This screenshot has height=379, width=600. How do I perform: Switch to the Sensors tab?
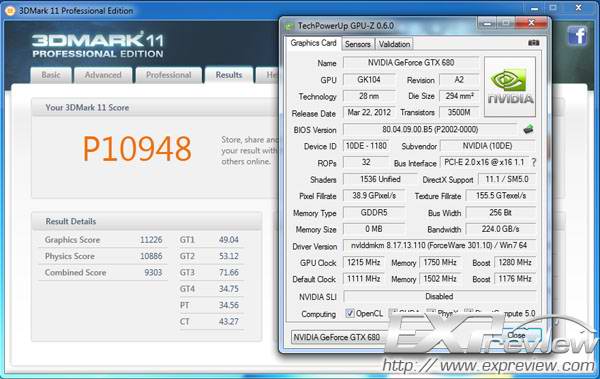357,44
